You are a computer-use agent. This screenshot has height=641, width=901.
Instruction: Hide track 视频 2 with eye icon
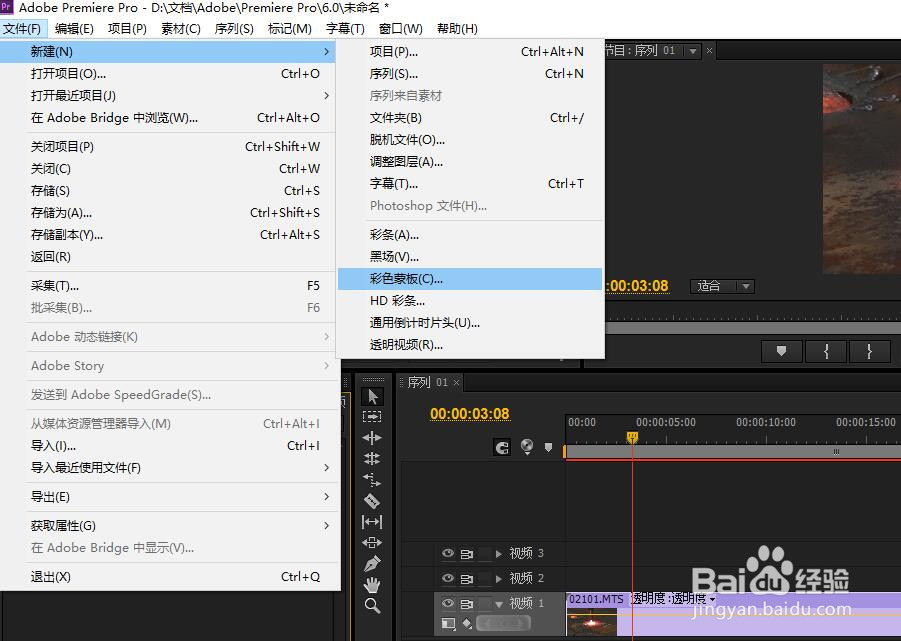click(x=448, y=578)
